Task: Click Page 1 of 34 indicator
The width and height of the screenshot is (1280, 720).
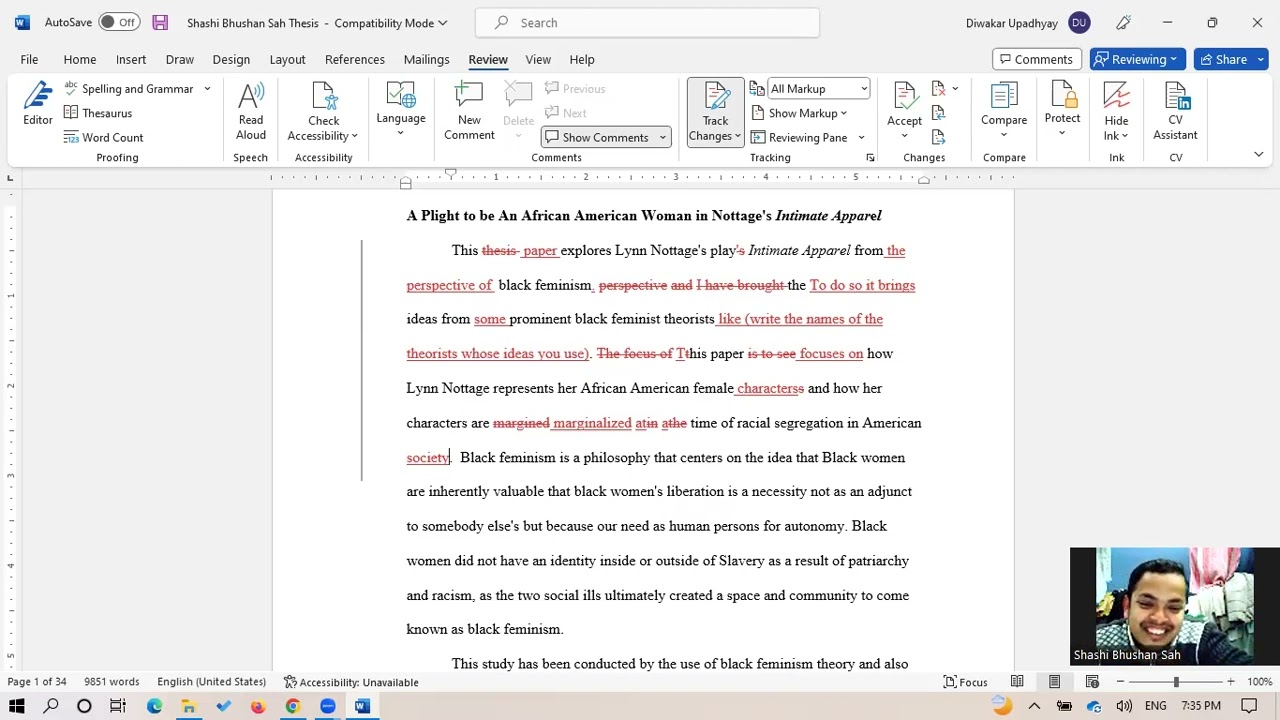Action: [37, 682]
